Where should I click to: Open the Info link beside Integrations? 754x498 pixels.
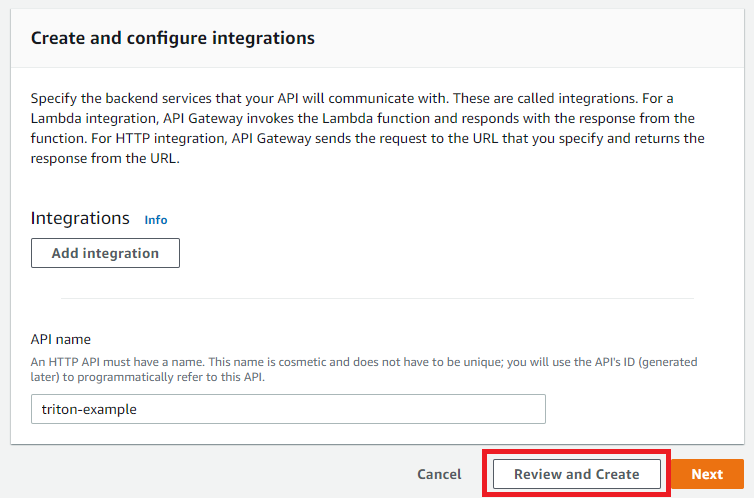coord(156,220)
